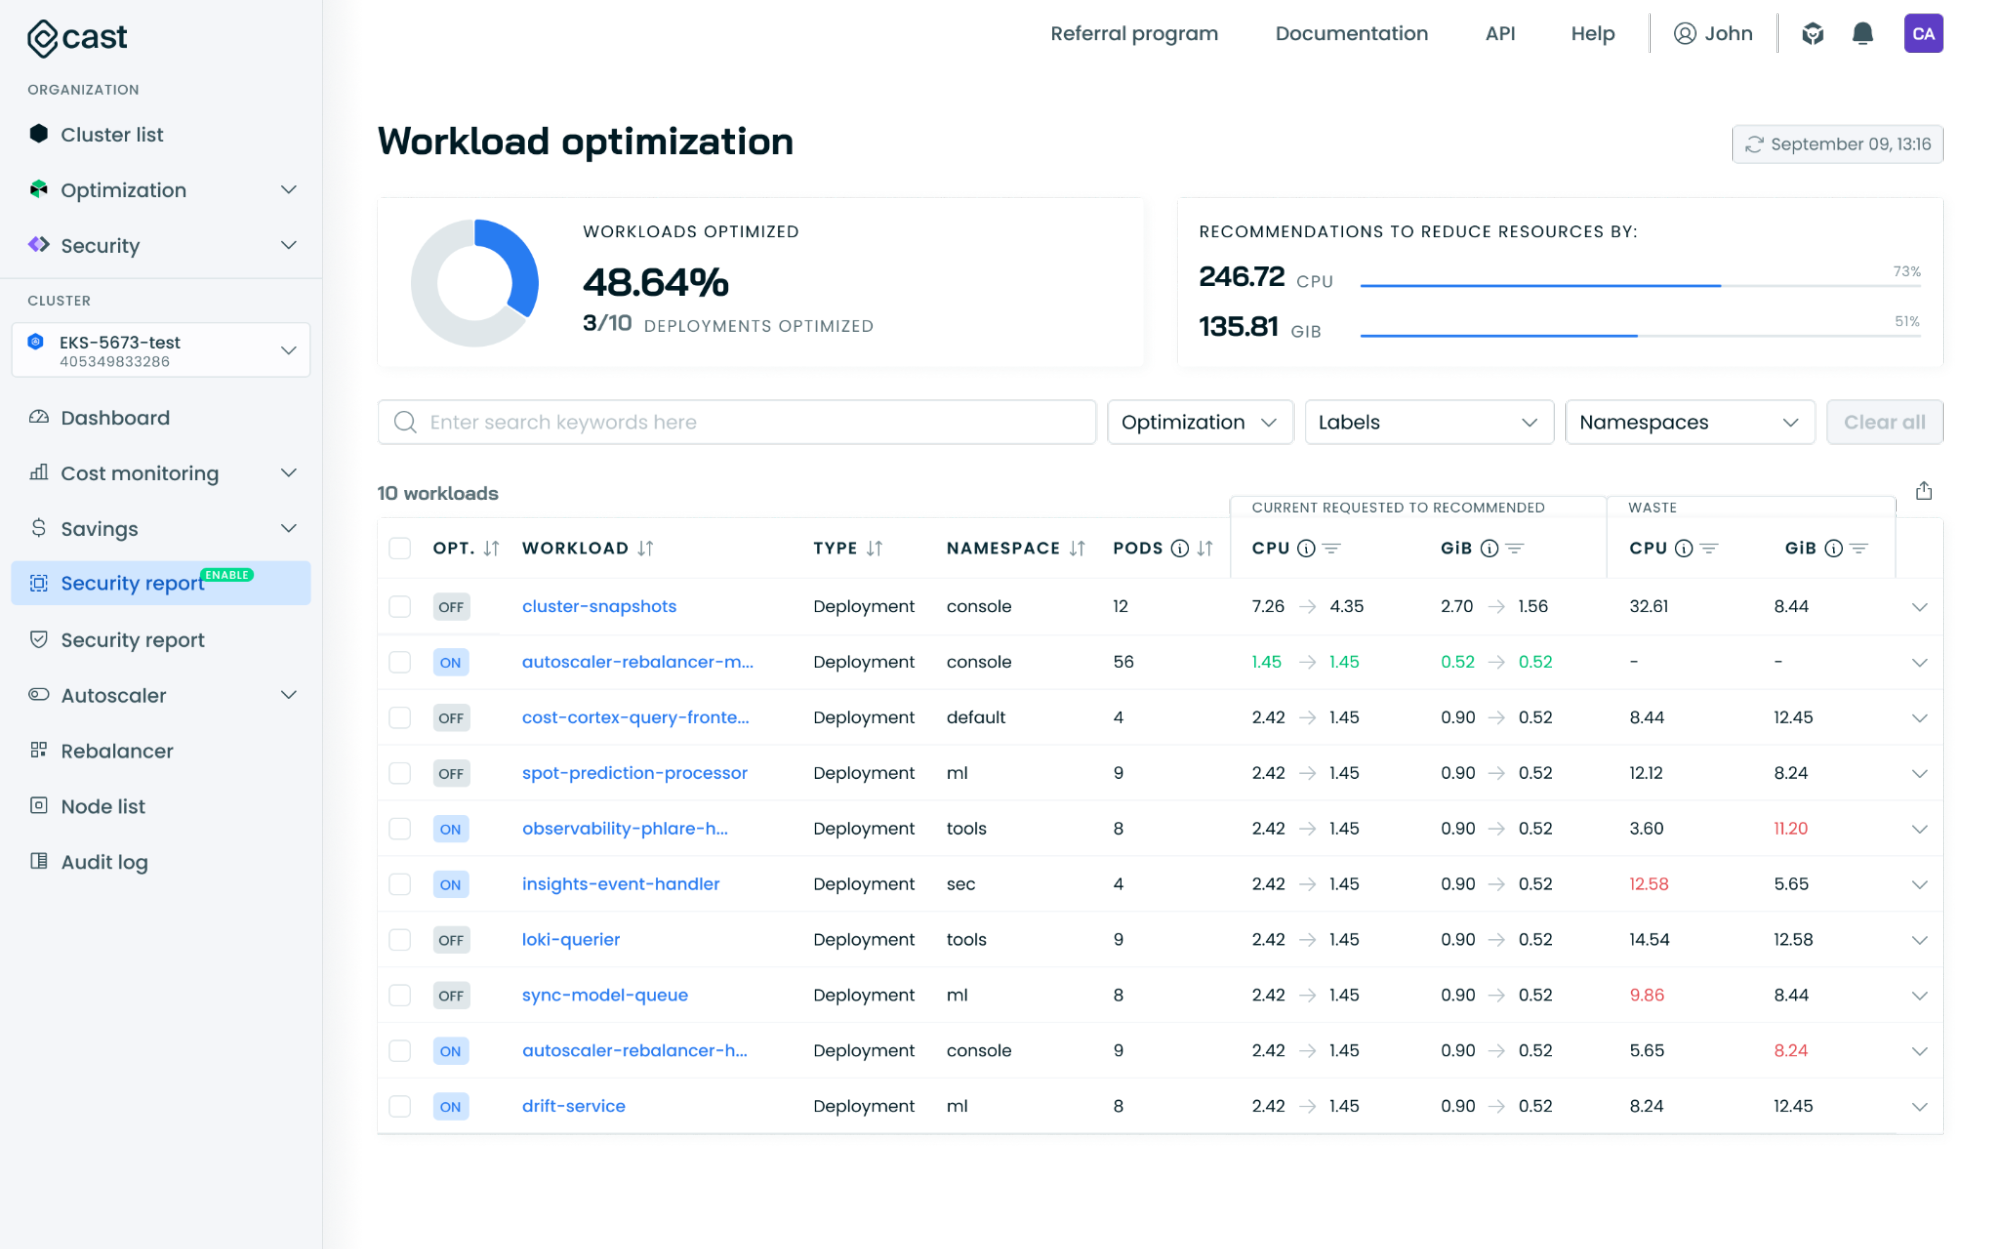
Task: Open Rebalancer in the sidebar
Action: pyautogui.click(x=117, y=751)
